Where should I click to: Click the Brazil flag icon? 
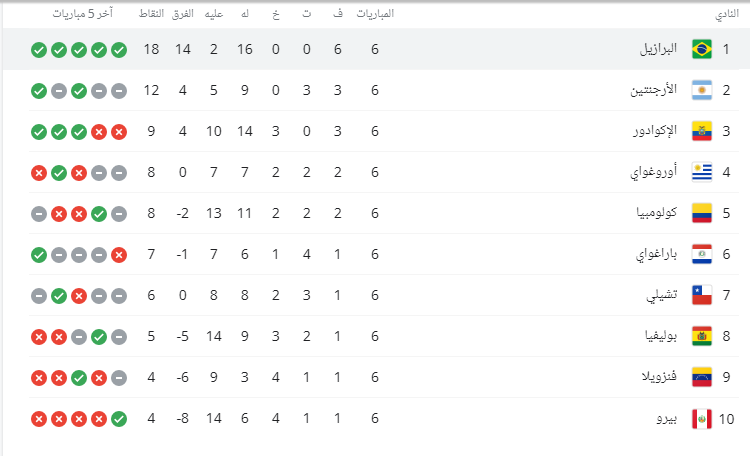(701, 49)
